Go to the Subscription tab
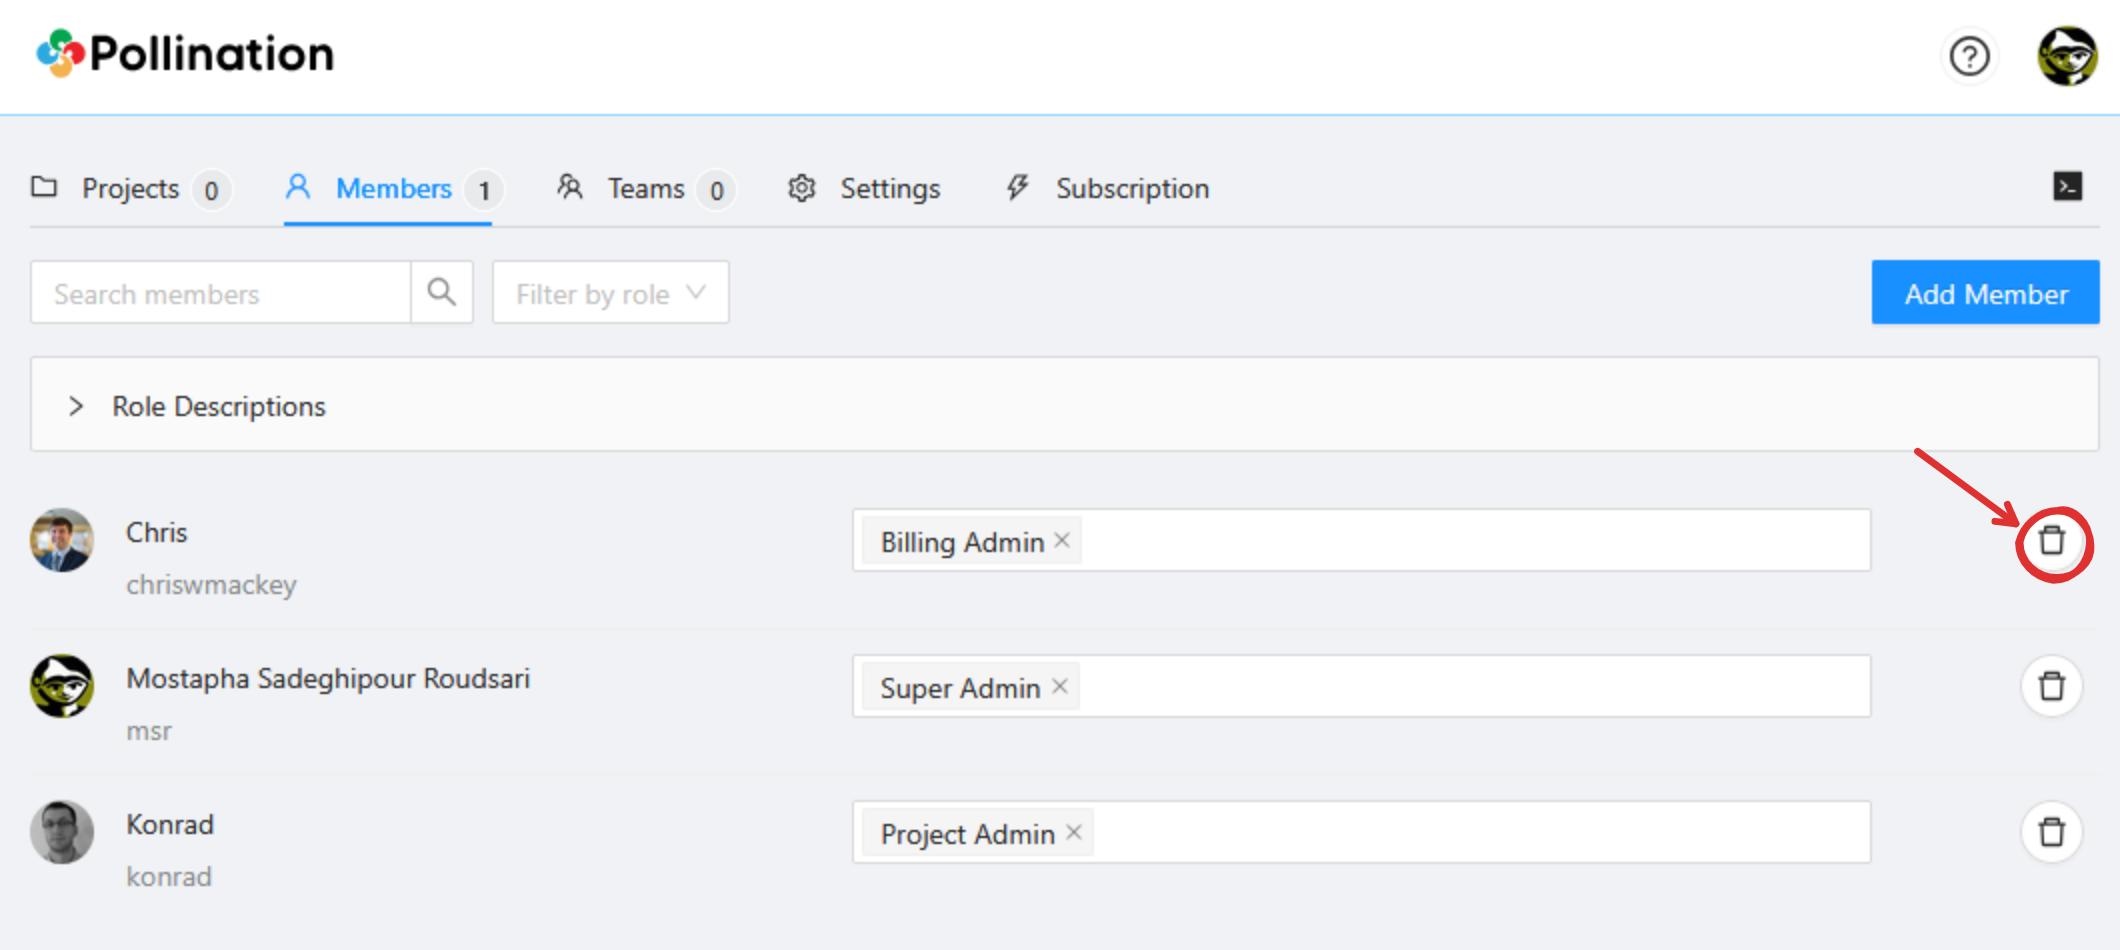The height and width of the screenshot is (950, 2120). tap(1131, 189)
